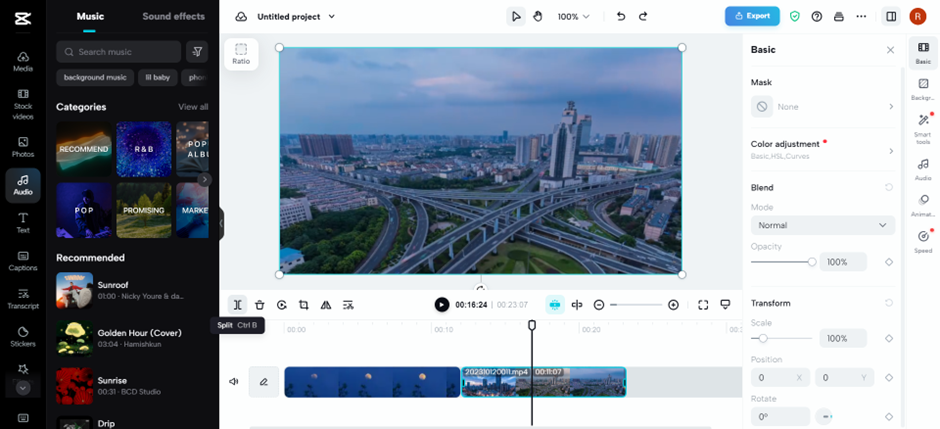Open the Background settings tab
This screenshot has height=429, width=940.
click(923, 89)
